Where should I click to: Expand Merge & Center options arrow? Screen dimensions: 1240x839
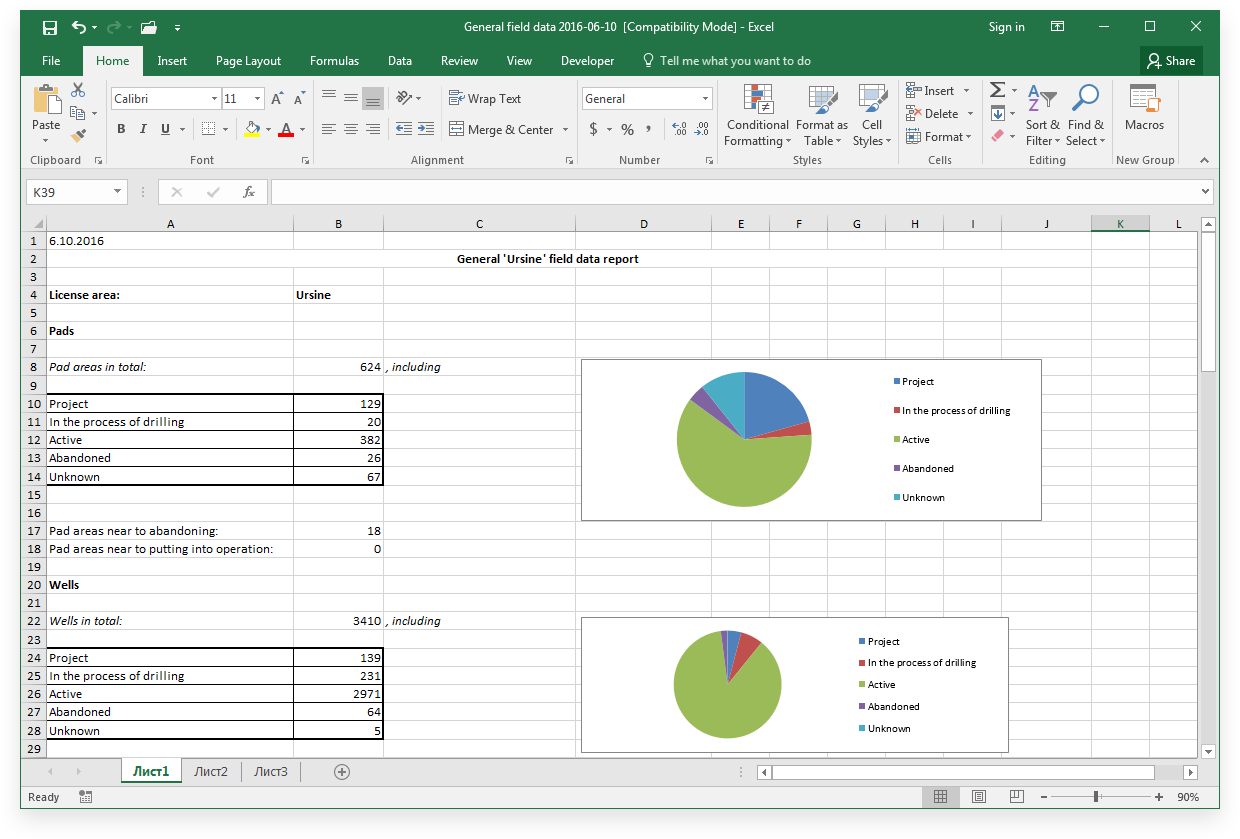(565, 129)
